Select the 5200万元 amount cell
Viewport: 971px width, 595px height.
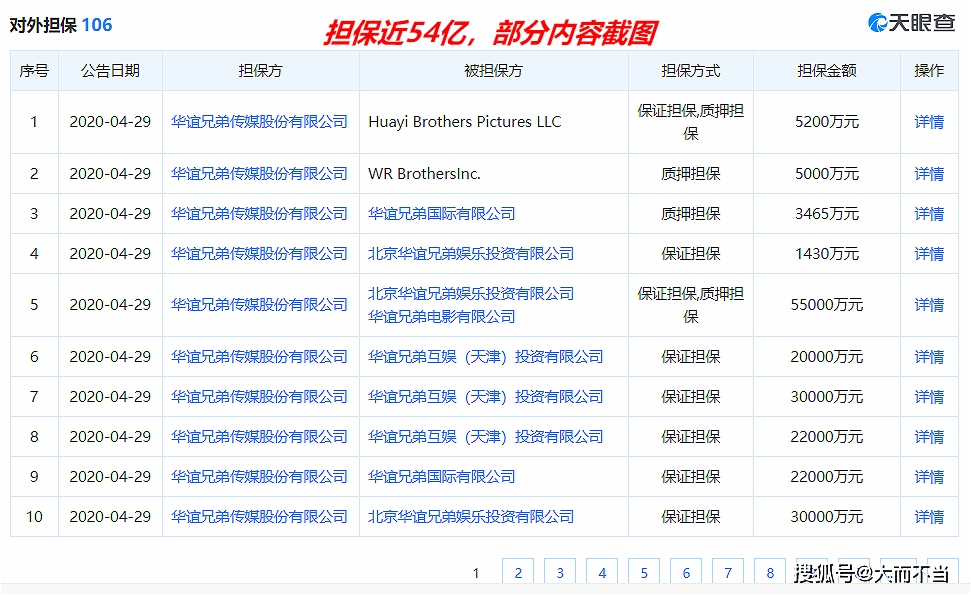tap(827, 122)
